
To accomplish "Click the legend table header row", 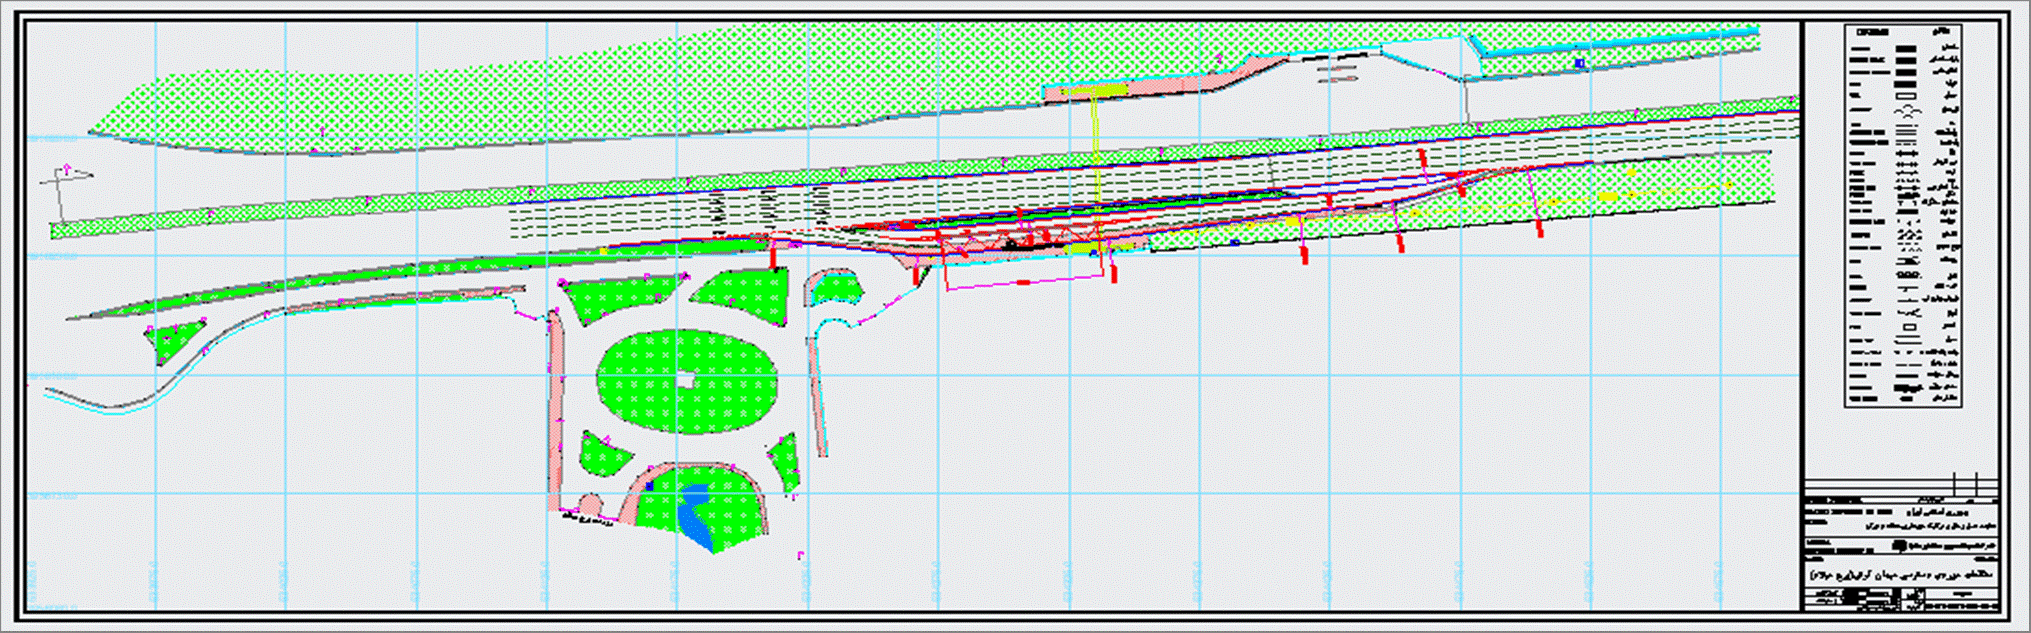I will (1900, 32).
